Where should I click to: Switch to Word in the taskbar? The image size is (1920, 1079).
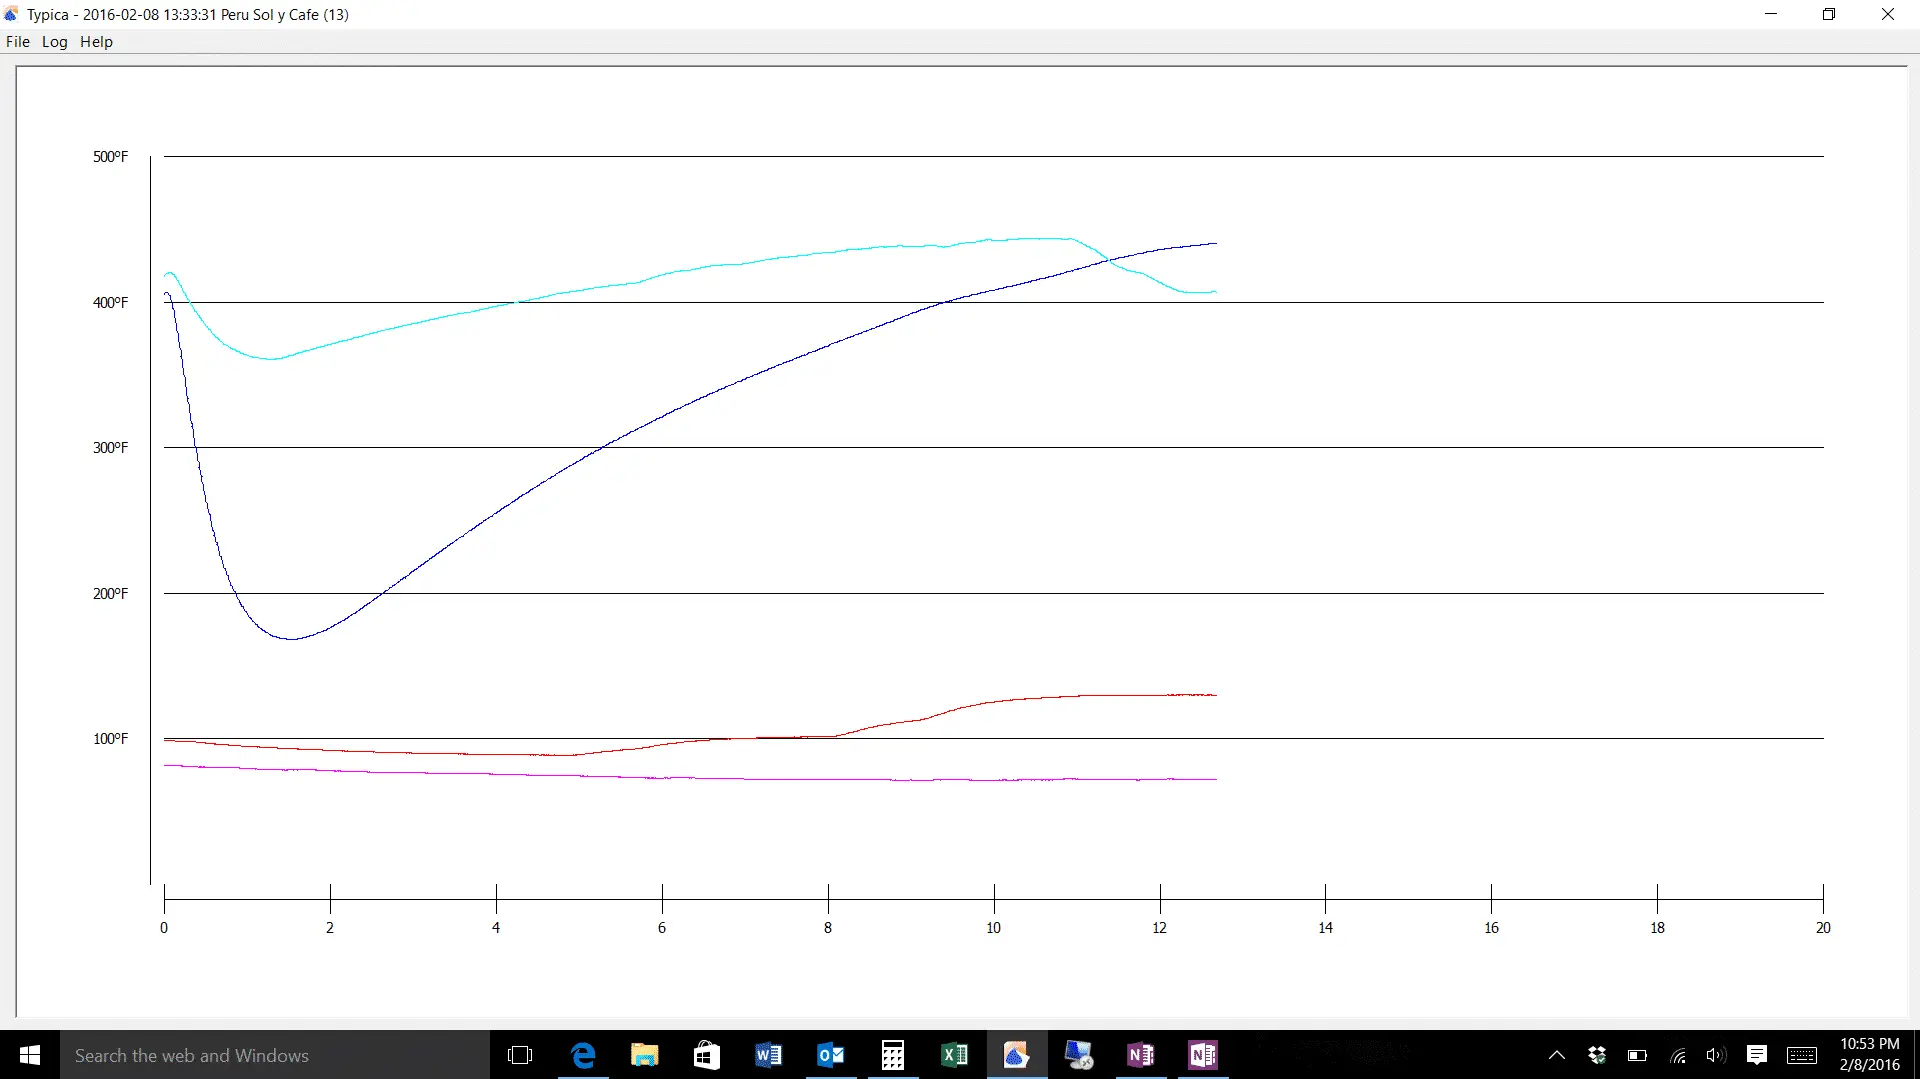pyautogui.click(x=768, y=1055)
